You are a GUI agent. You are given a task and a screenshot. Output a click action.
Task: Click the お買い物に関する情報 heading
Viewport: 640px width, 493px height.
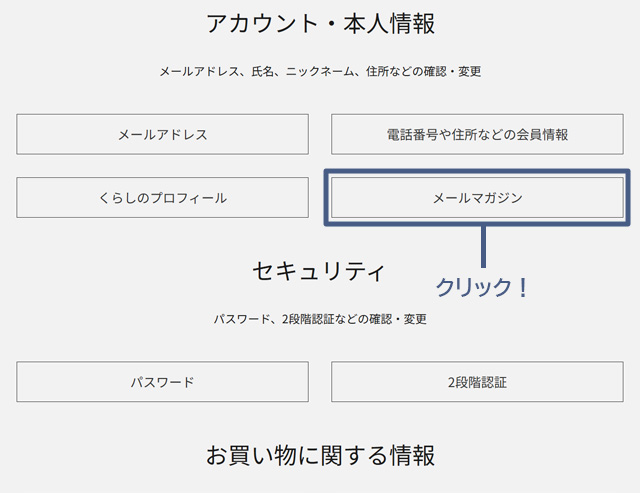(x=320, y=456)
